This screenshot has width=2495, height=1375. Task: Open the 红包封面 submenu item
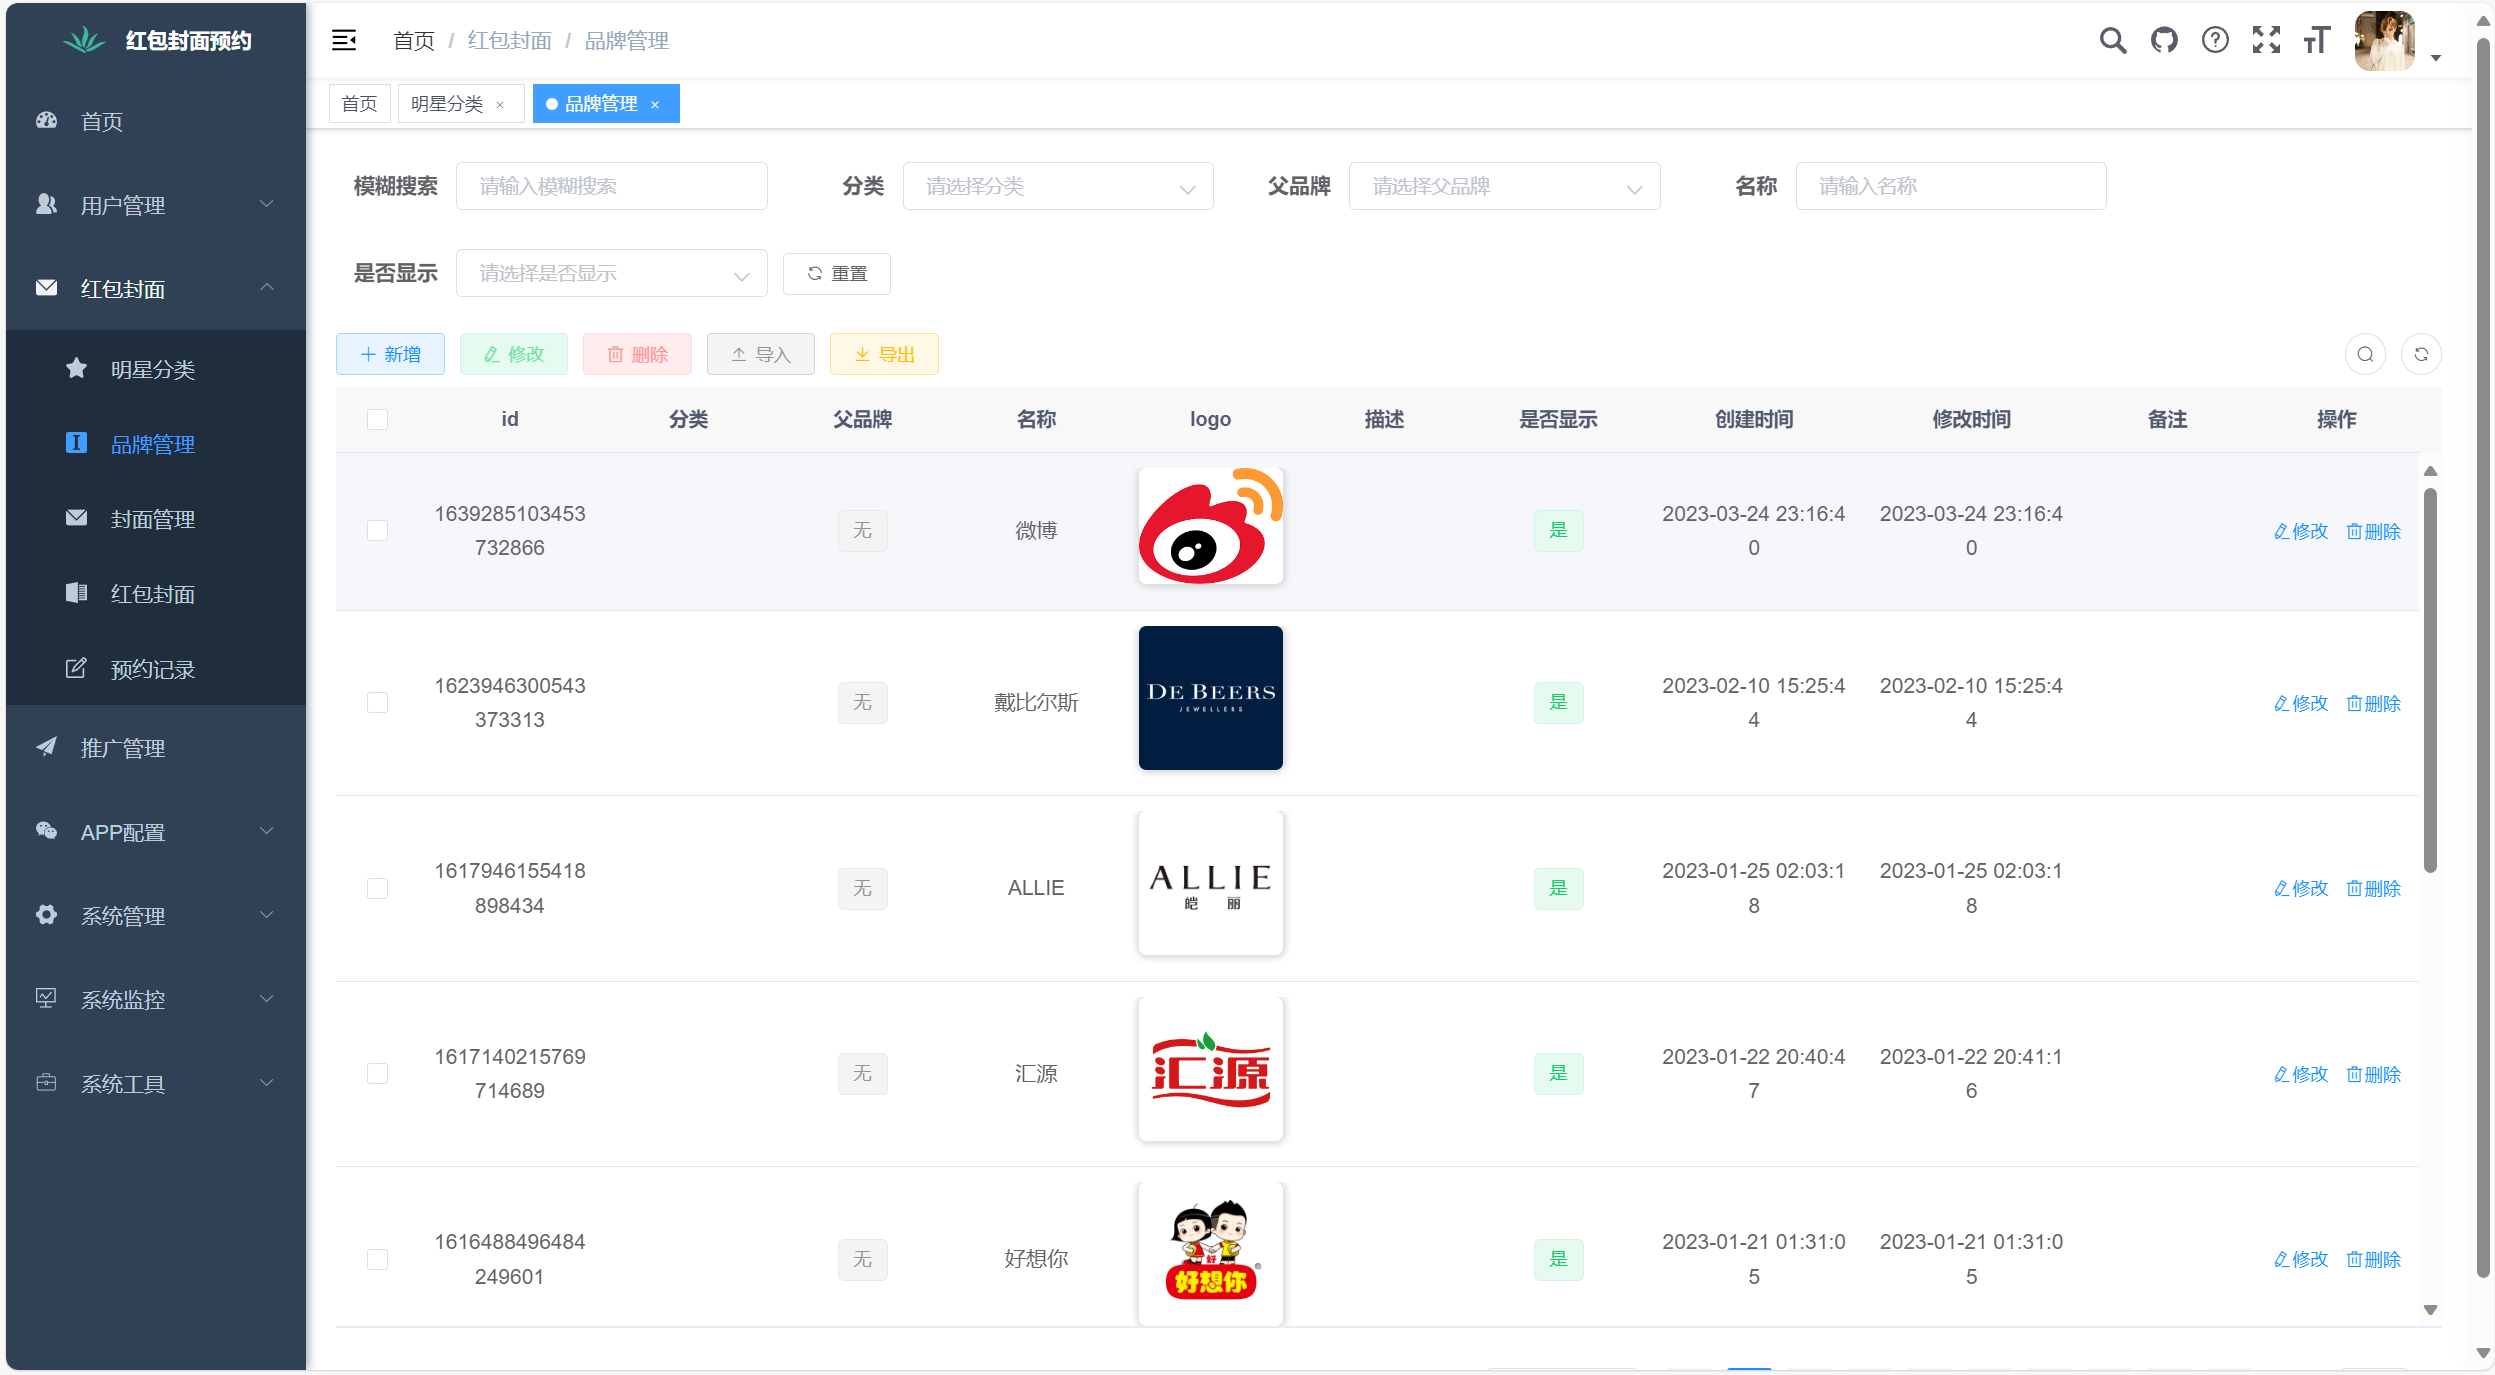point(155,594)
